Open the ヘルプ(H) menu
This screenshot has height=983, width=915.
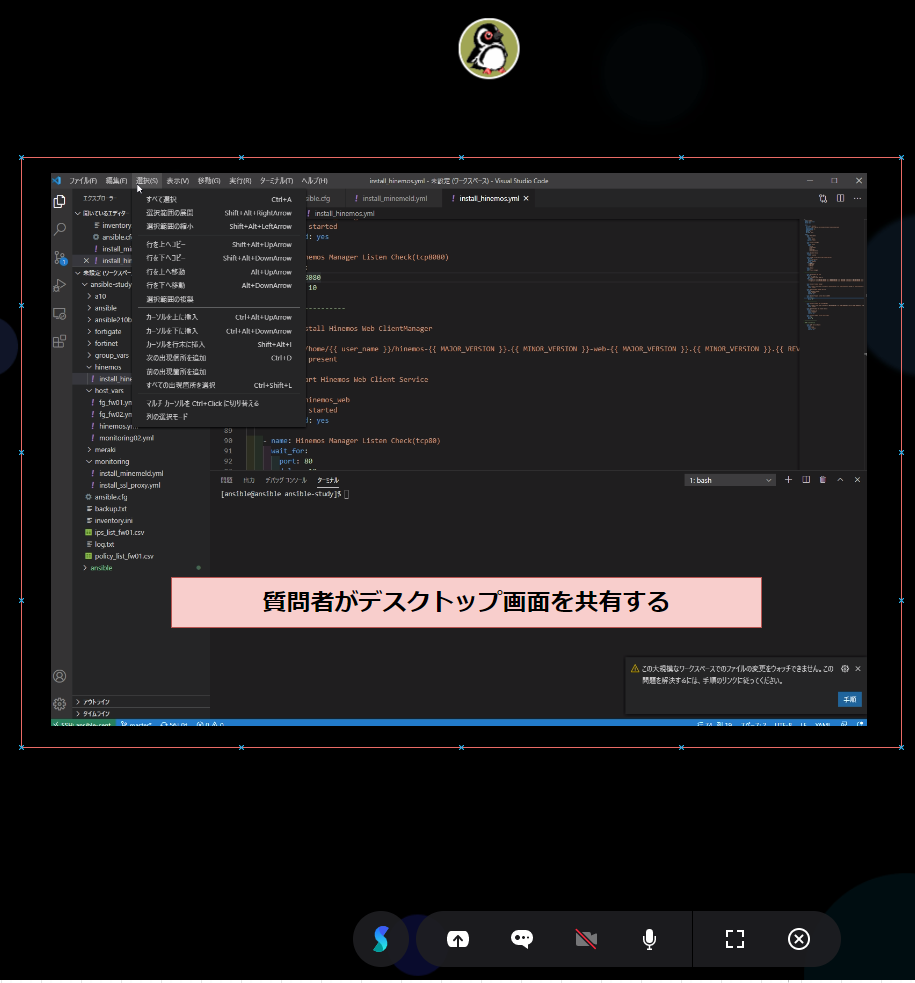(x=314, y=181)
